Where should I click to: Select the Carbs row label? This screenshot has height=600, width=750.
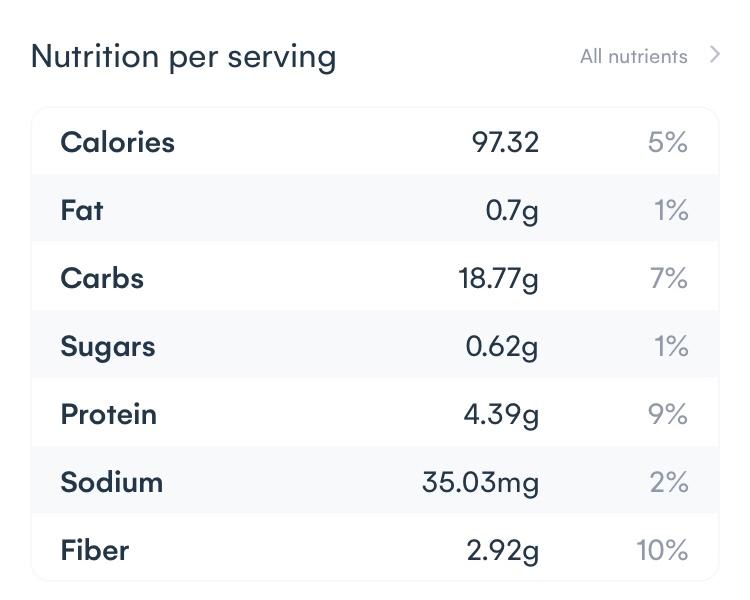[x=102, y=278]
